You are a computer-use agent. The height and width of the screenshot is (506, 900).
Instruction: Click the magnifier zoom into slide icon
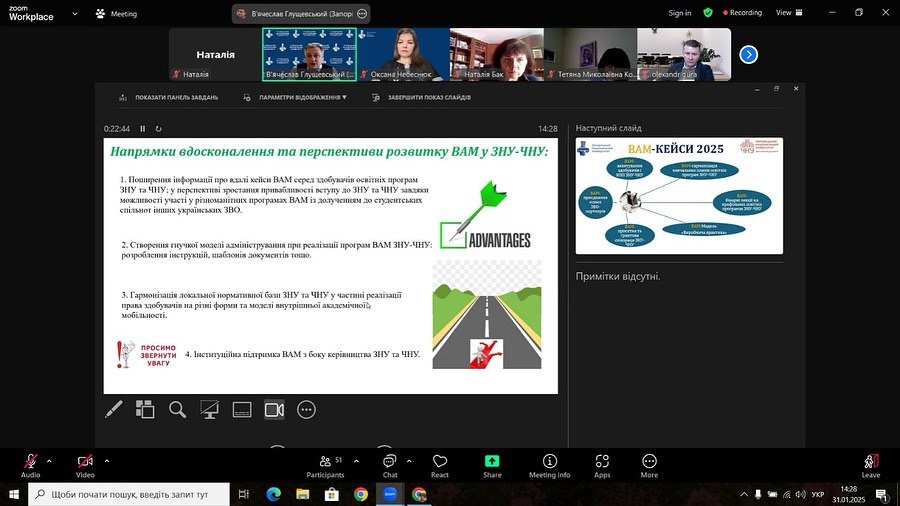[x=177, y=409]
